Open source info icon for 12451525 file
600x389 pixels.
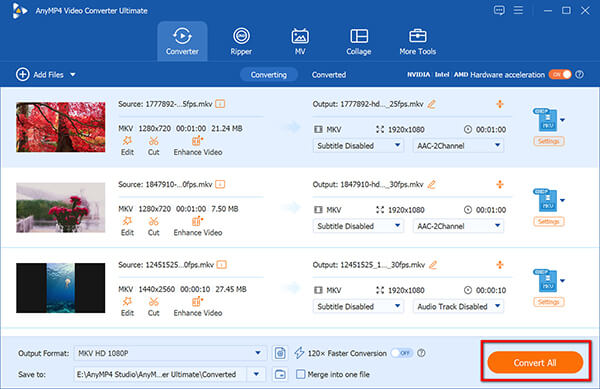click(222, 264)
